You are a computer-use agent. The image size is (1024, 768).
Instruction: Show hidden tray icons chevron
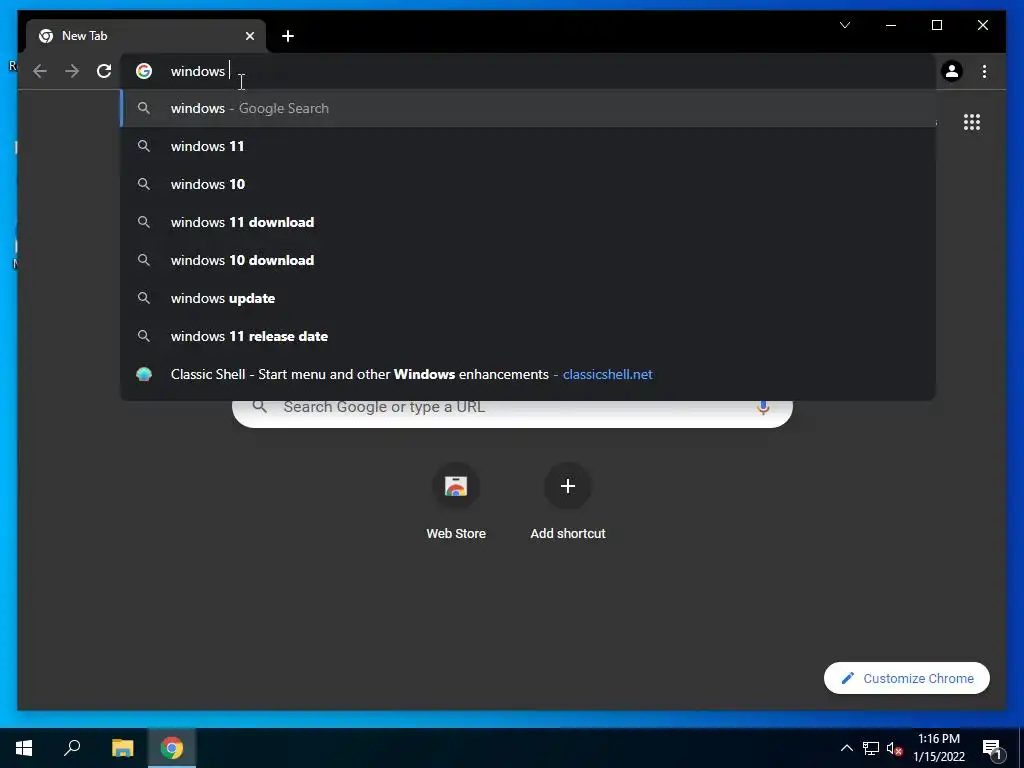(x=846, y=748)
